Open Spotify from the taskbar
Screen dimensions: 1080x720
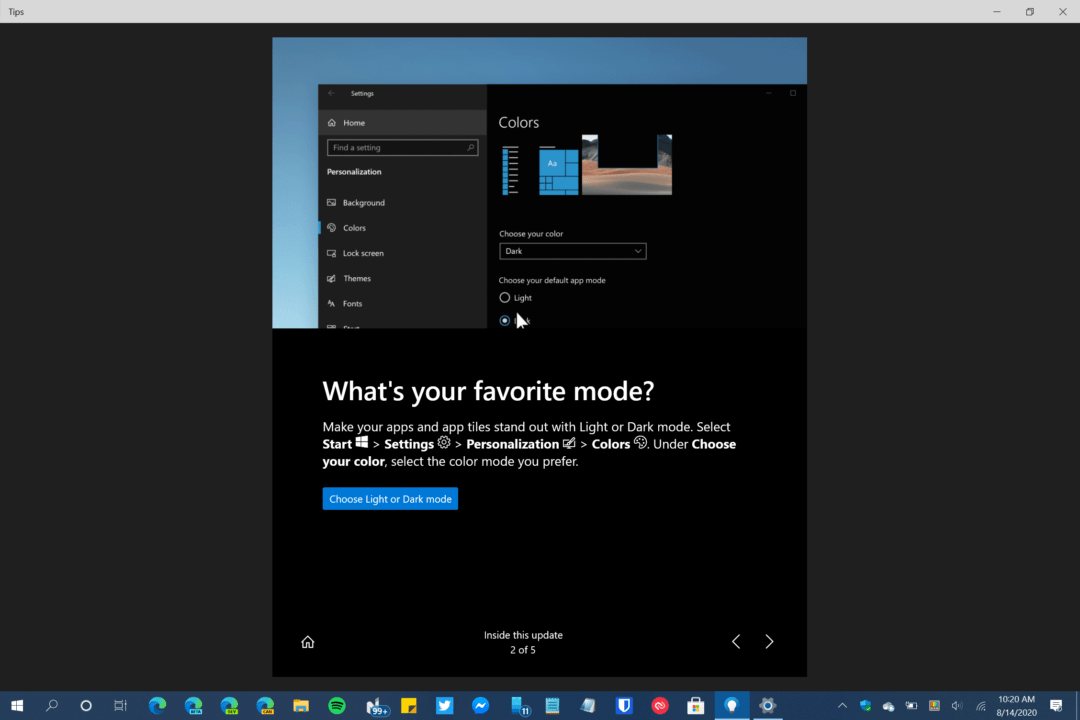pyautogui.click(x=337, y=706)
